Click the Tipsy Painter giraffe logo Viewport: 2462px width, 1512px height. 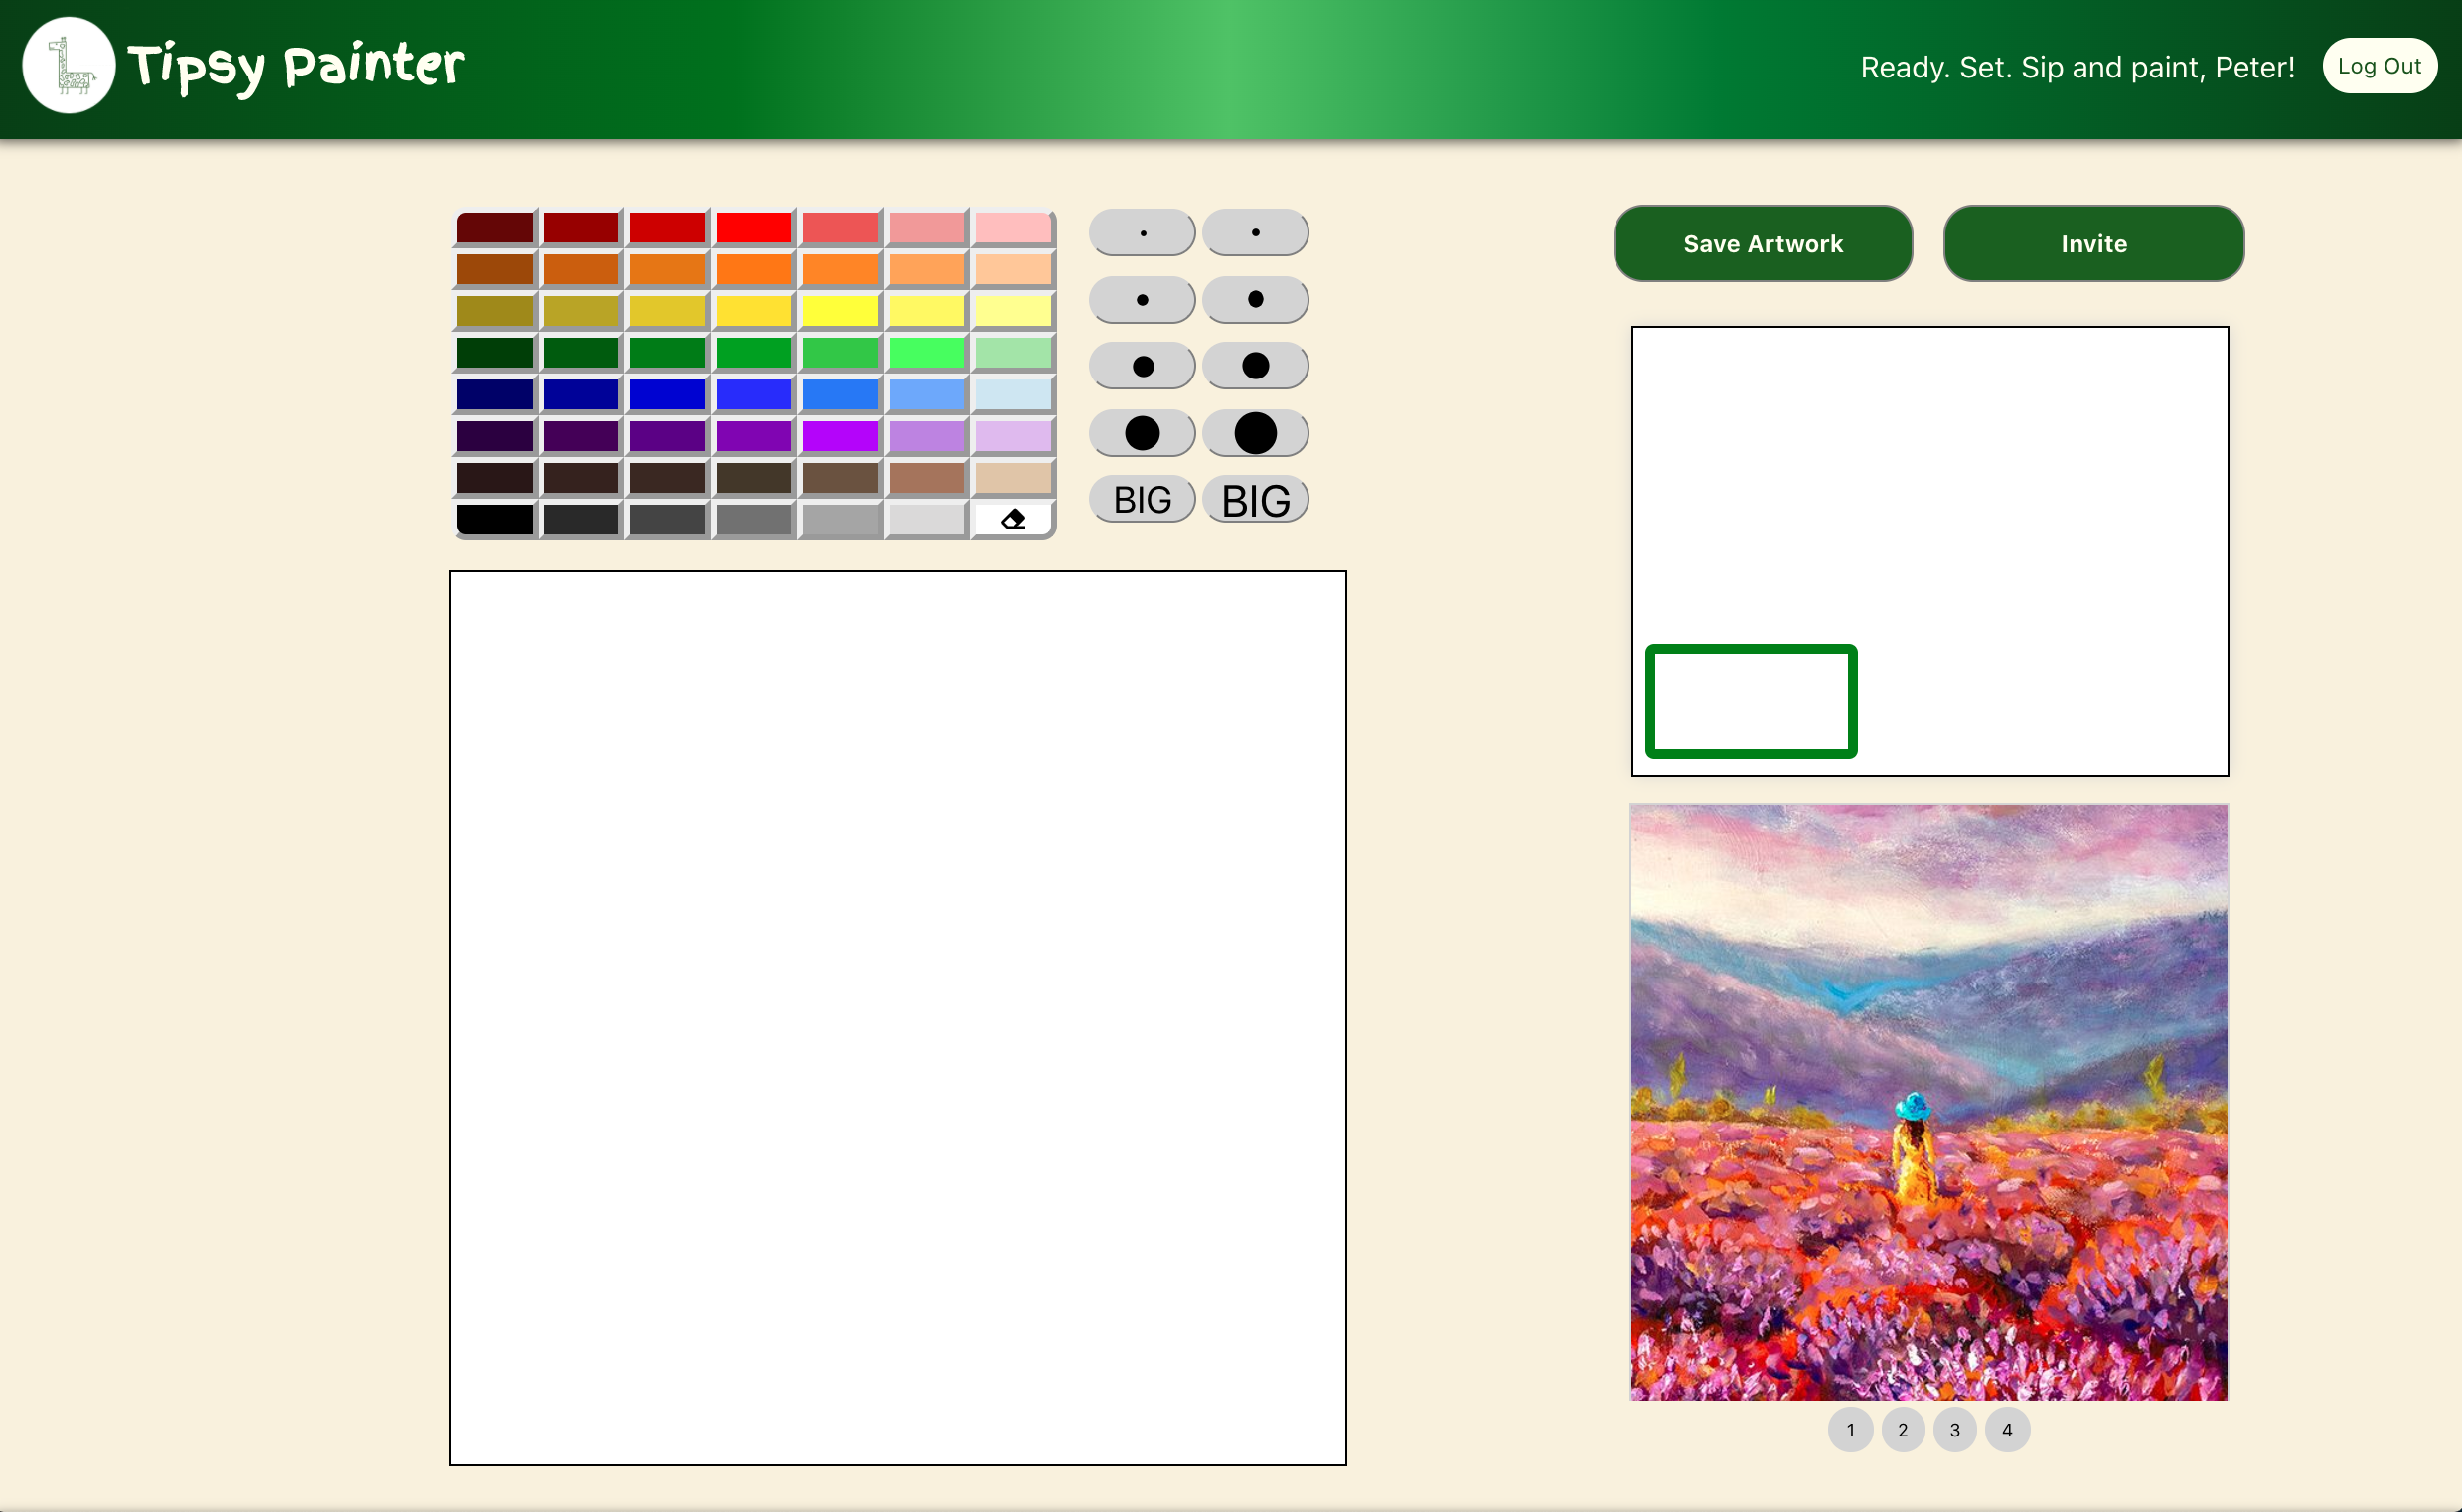tap(69, 66)
